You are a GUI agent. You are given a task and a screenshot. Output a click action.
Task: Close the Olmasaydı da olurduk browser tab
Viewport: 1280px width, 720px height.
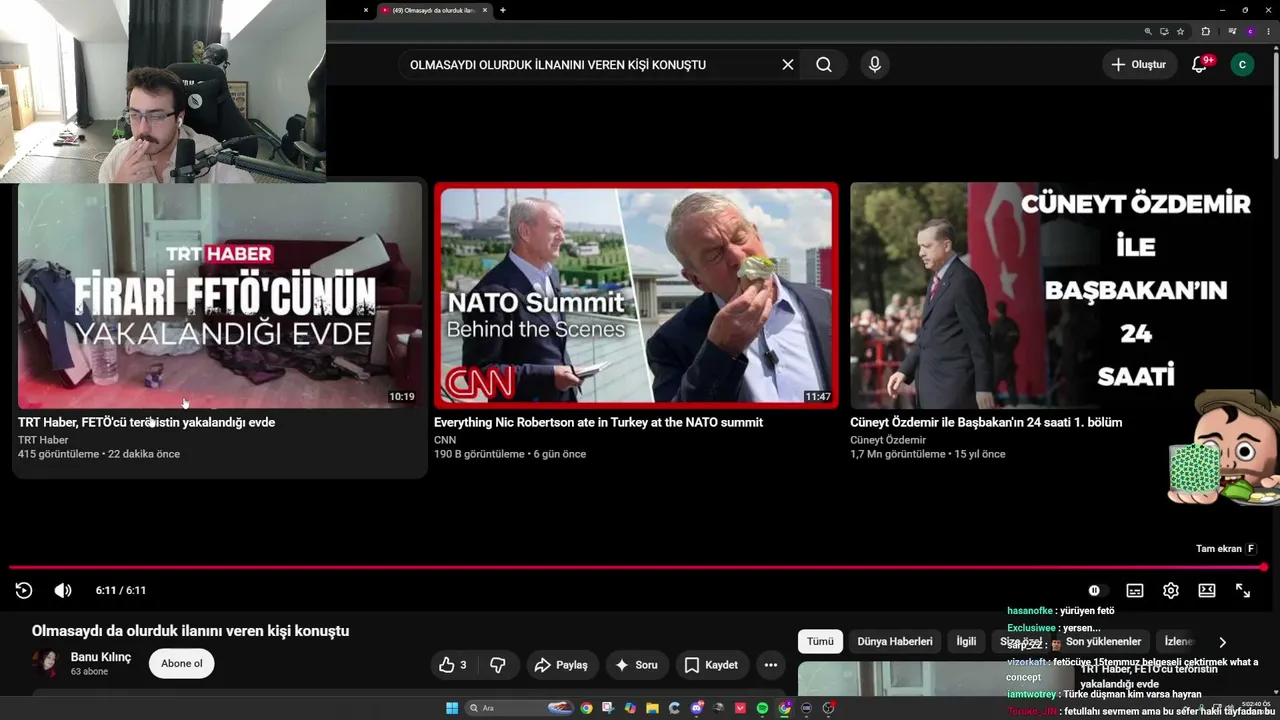tap(485, 10)
